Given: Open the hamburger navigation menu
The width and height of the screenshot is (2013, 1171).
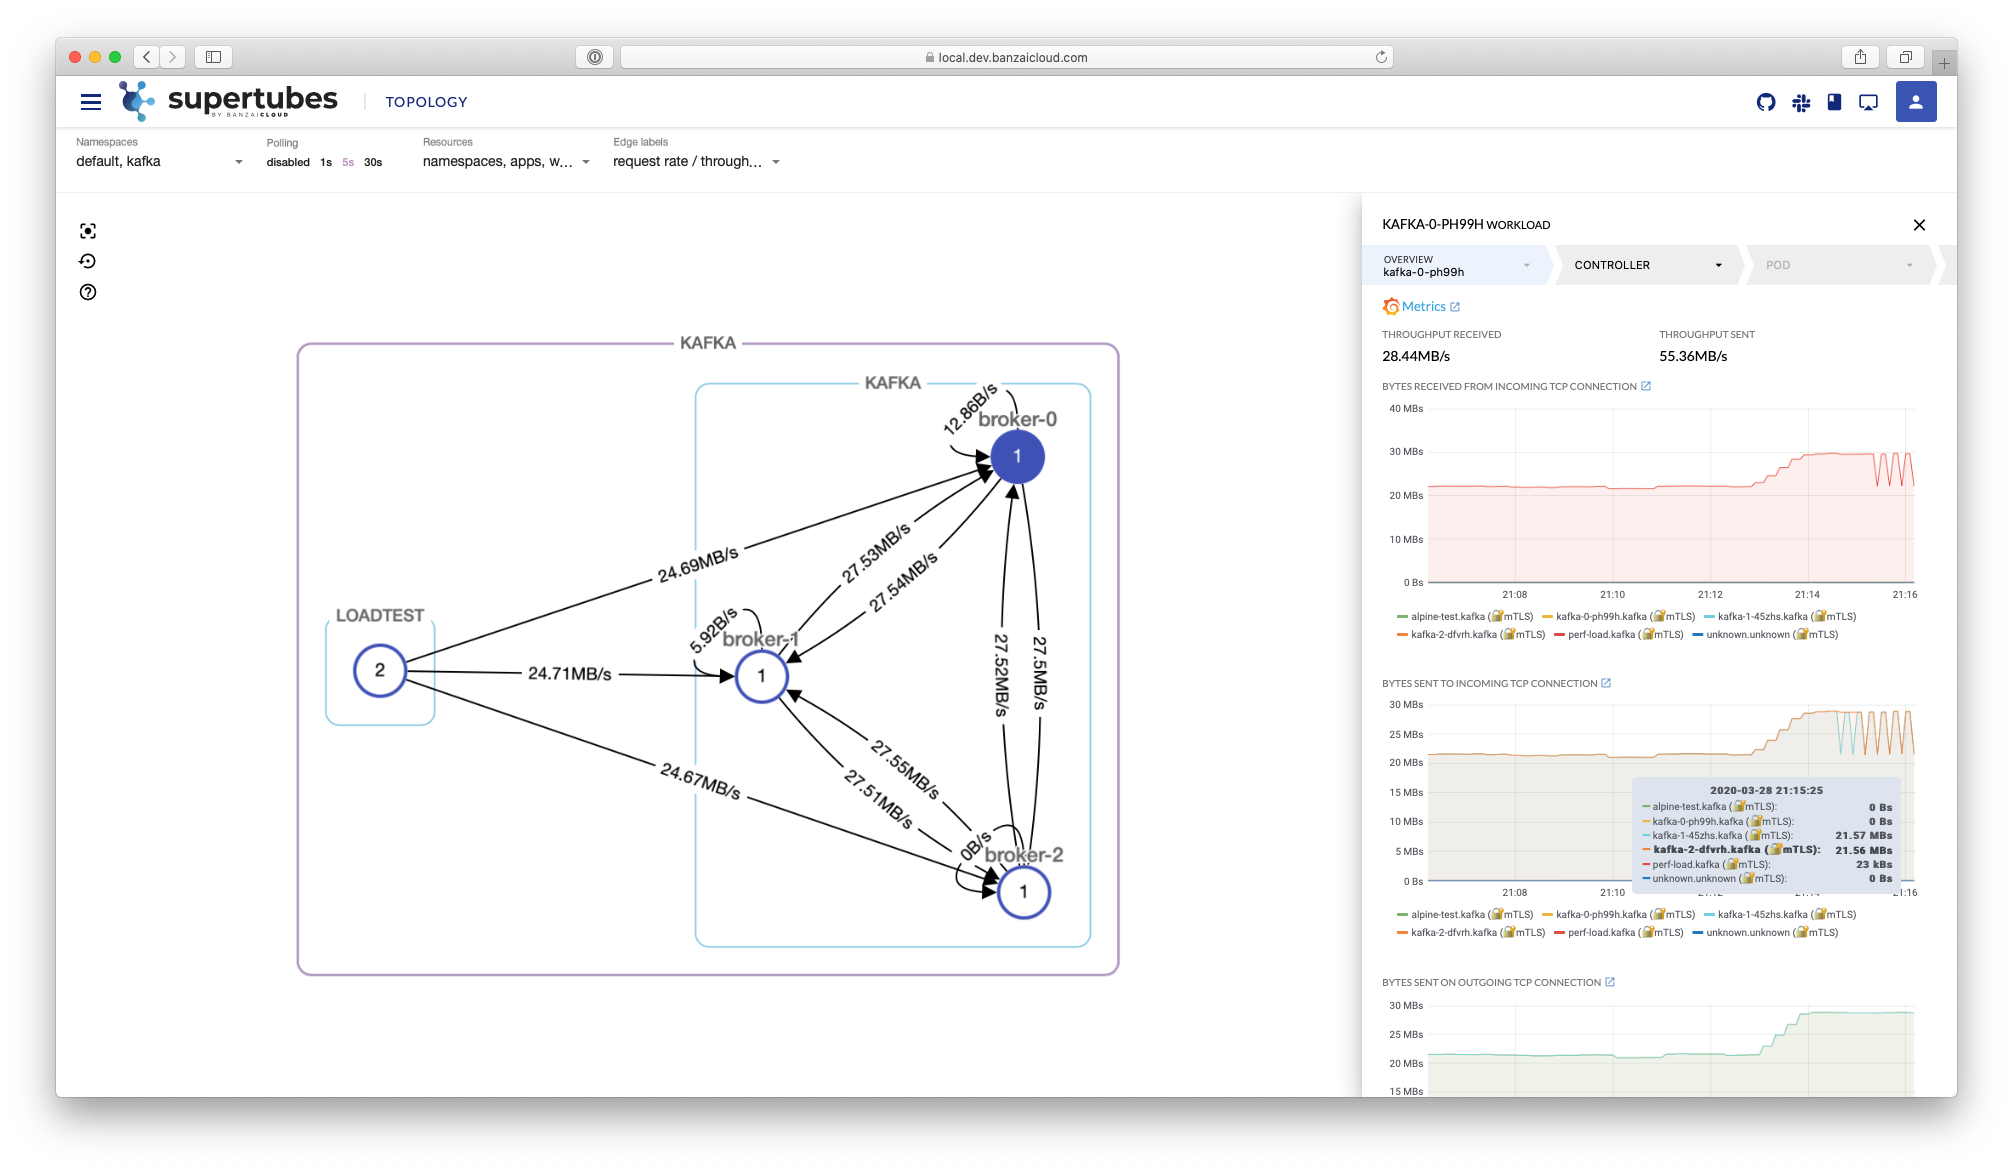Looking at the screenshot, I should tap(91, 102).
